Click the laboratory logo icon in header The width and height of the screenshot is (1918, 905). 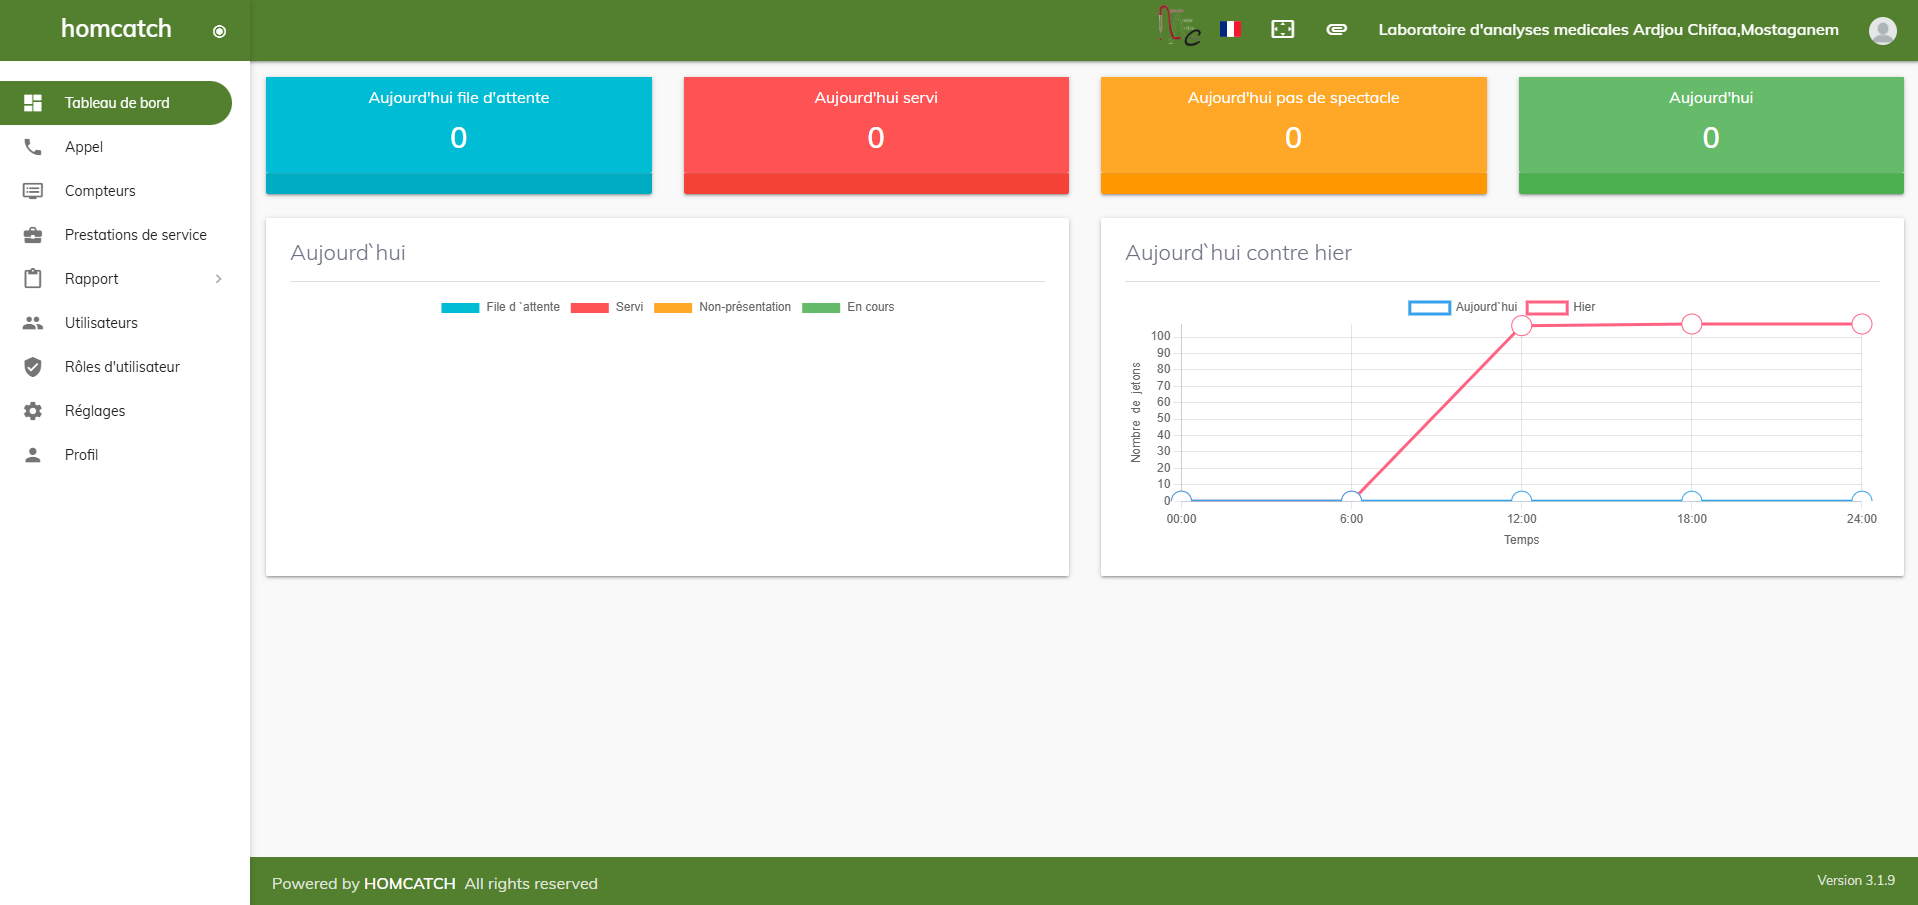click(1179, 26)
